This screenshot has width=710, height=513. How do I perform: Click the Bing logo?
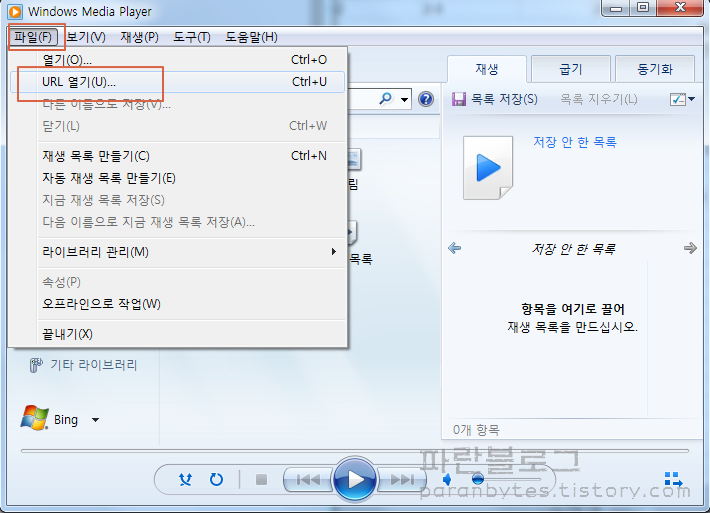(34, 417)
